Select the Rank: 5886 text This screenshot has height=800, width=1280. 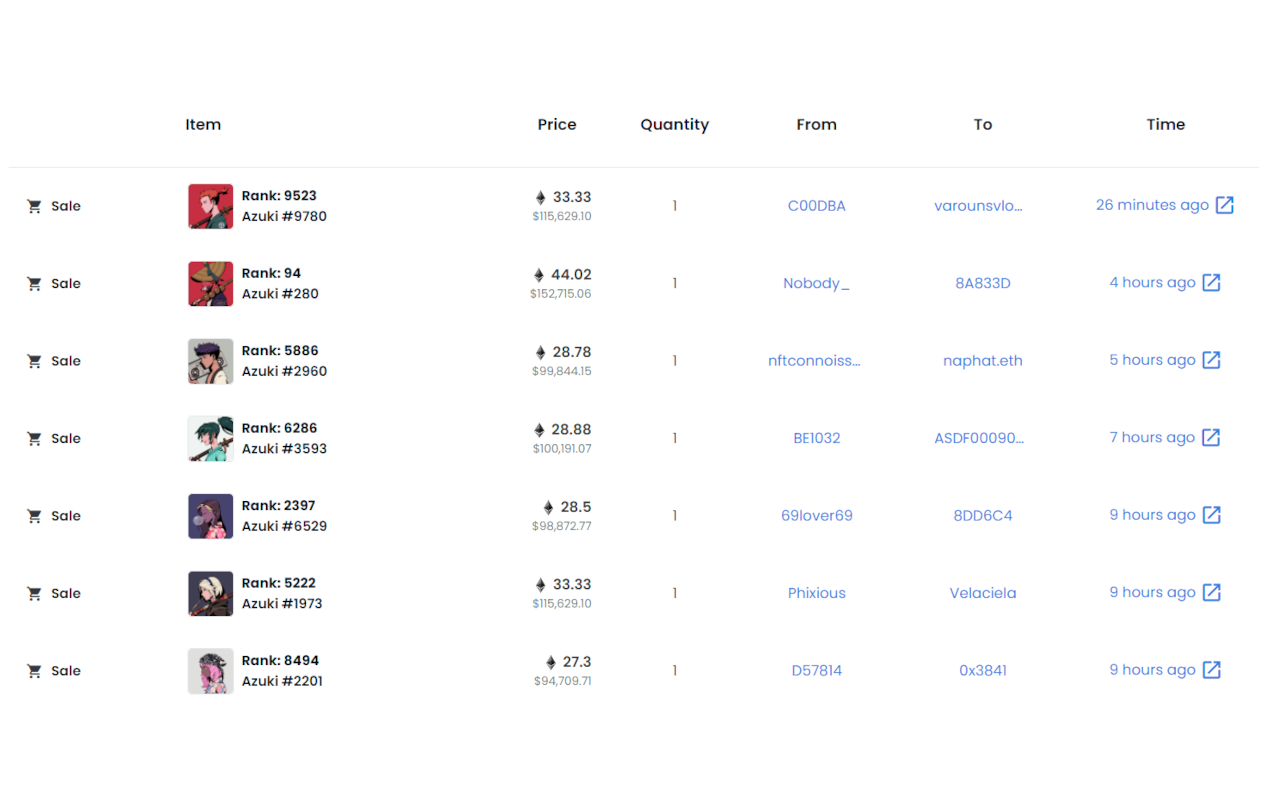(x=280, y=351)
